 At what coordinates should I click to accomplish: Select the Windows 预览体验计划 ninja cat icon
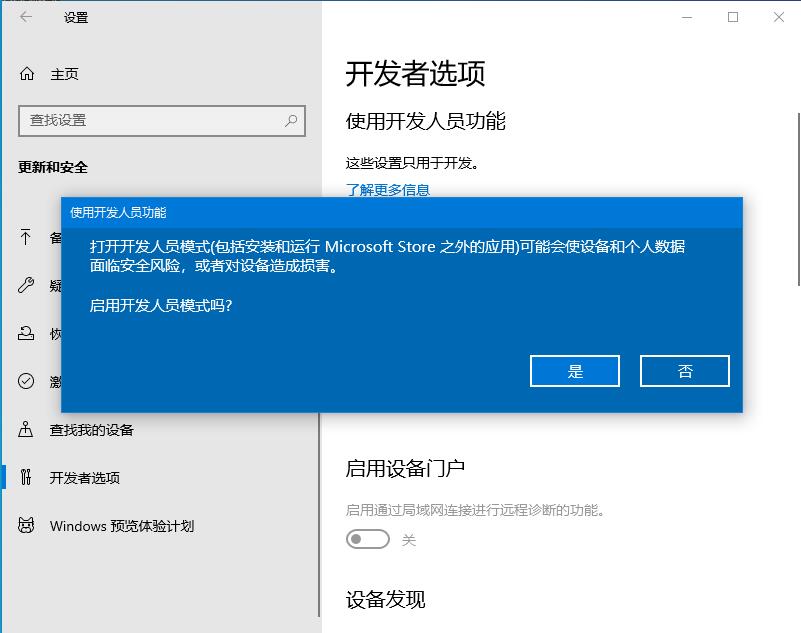click(x=25, y=526)
